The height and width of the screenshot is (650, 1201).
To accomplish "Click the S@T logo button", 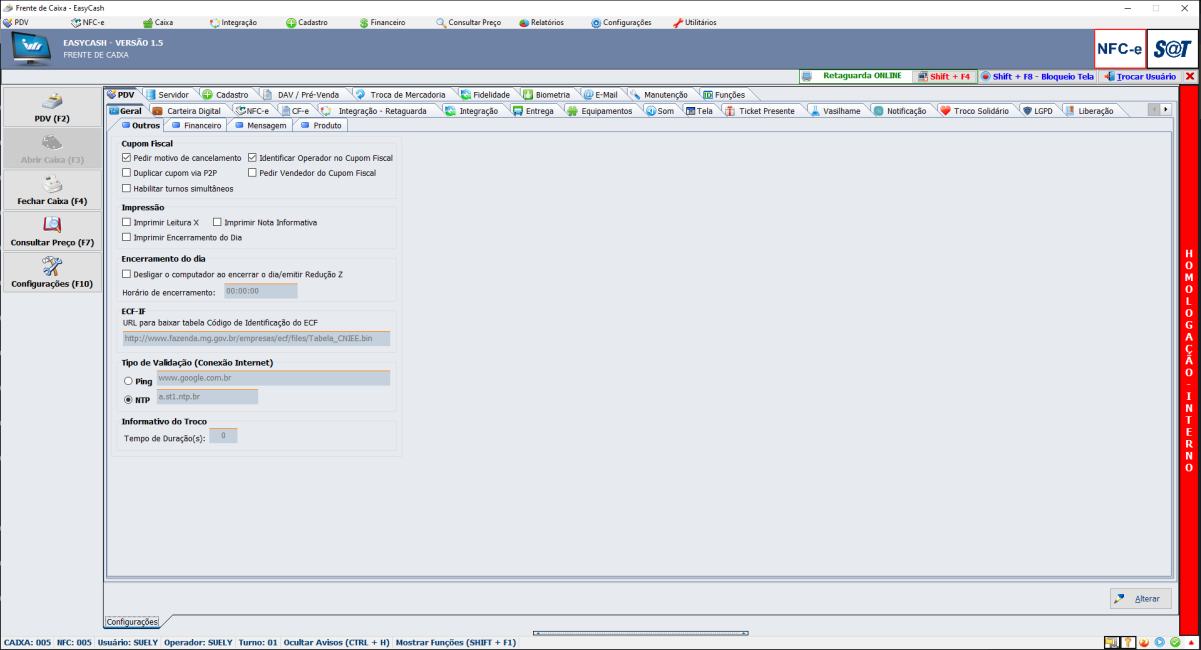I will coord(1171,49).
